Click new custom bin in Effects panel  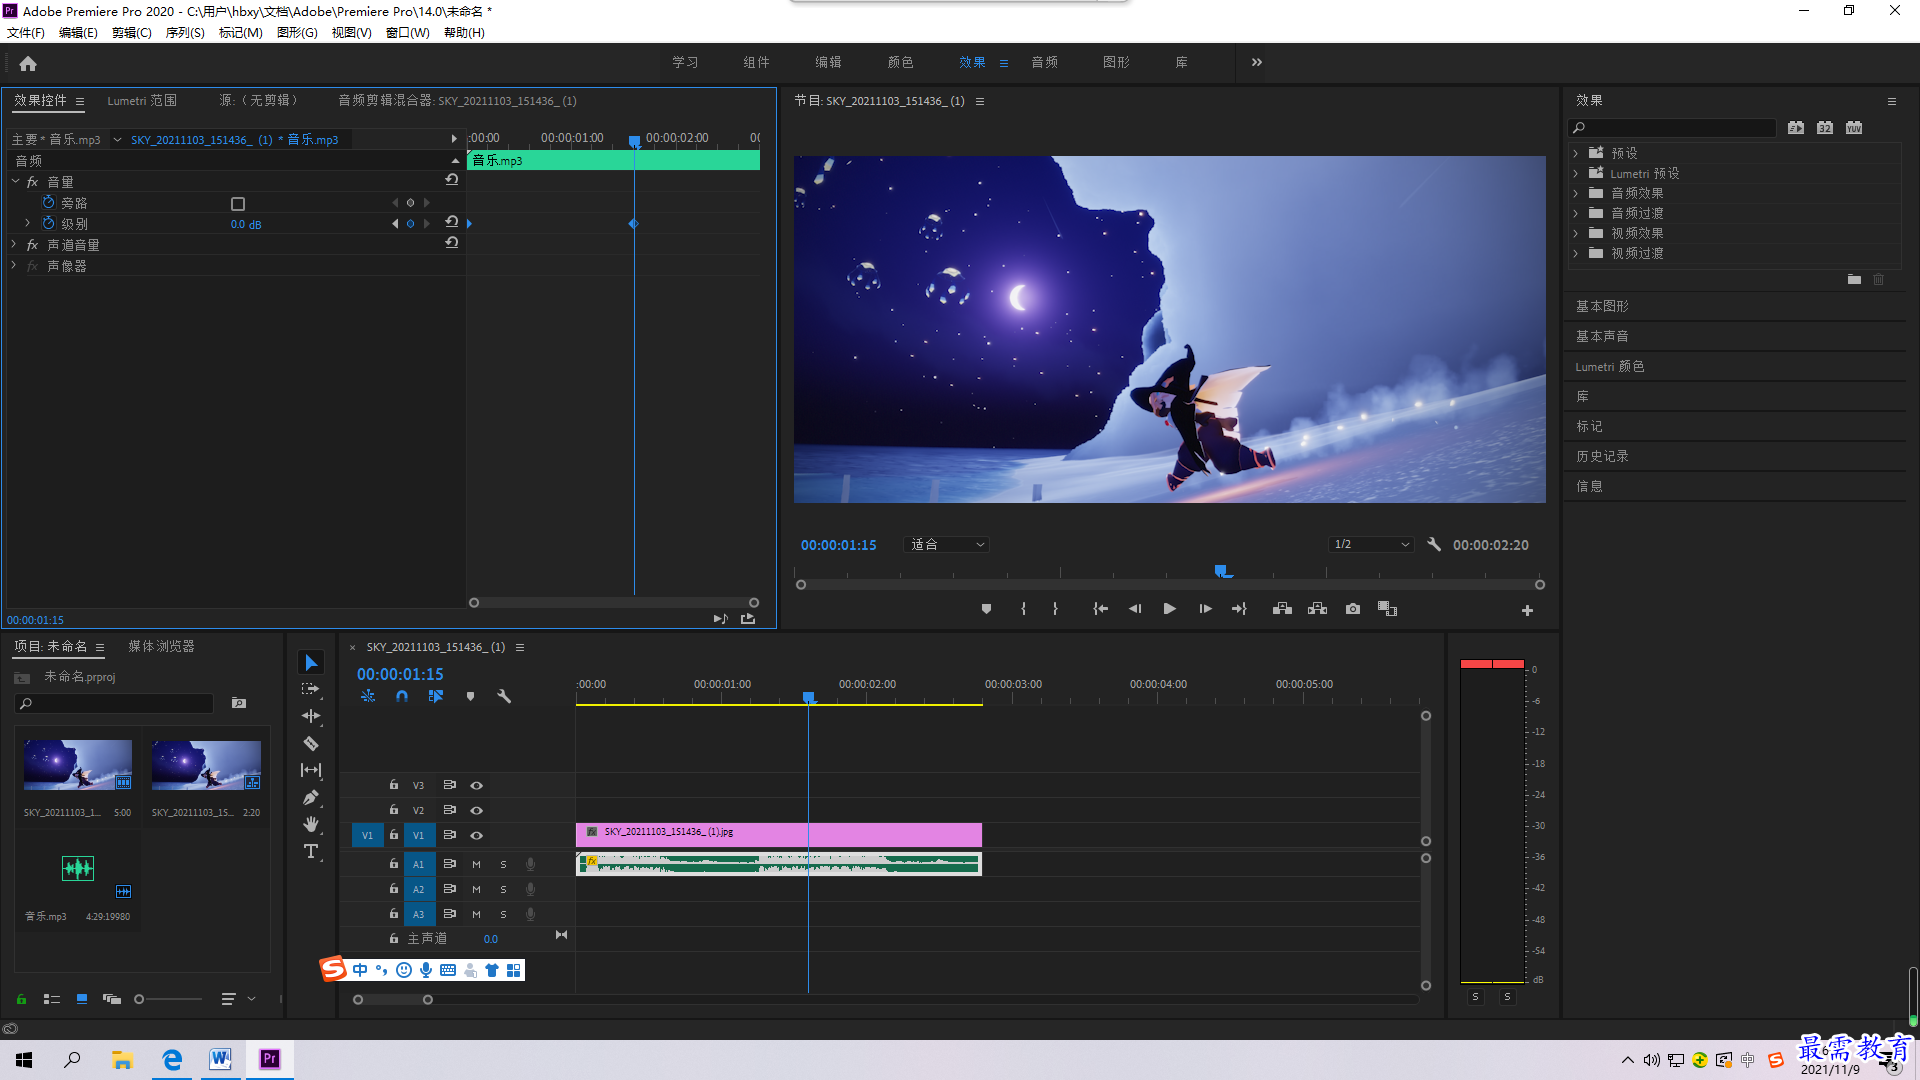tap(1854, 280)
